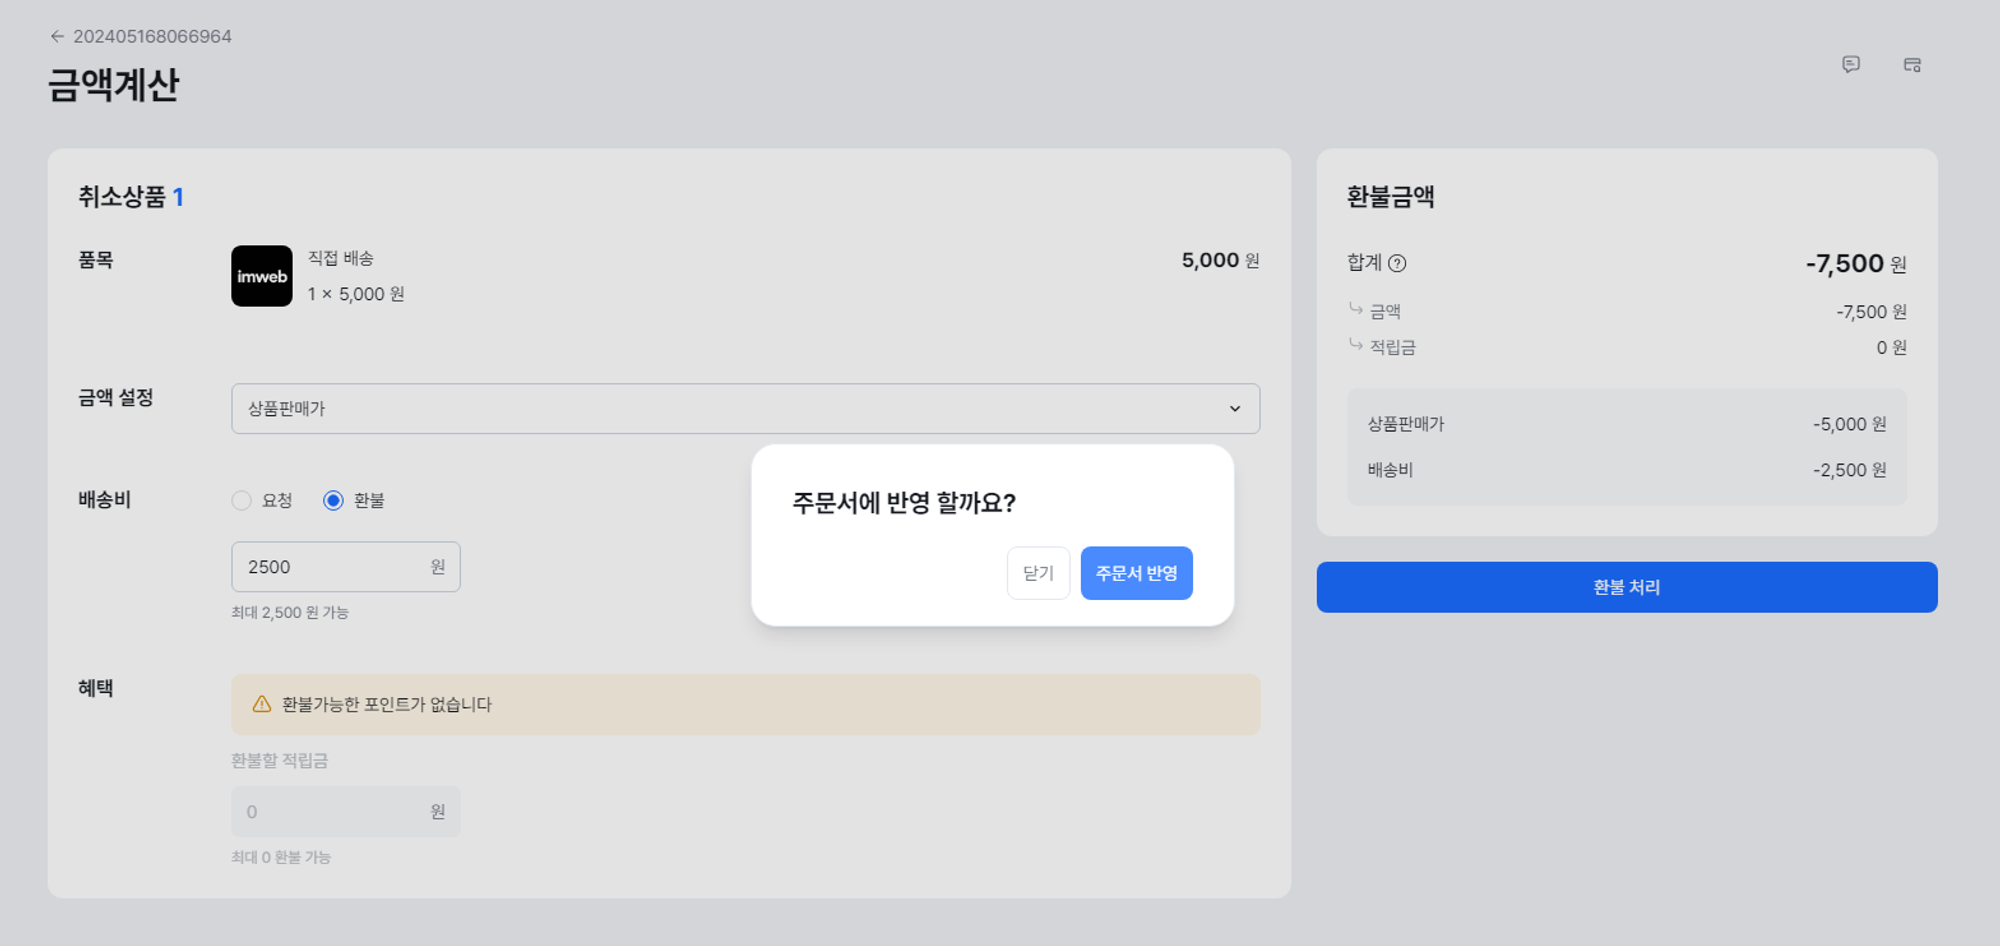Viewport: 2000px width, 946px height.
Task: Click order number 202405168066964 link
Action: click(152, 37)
